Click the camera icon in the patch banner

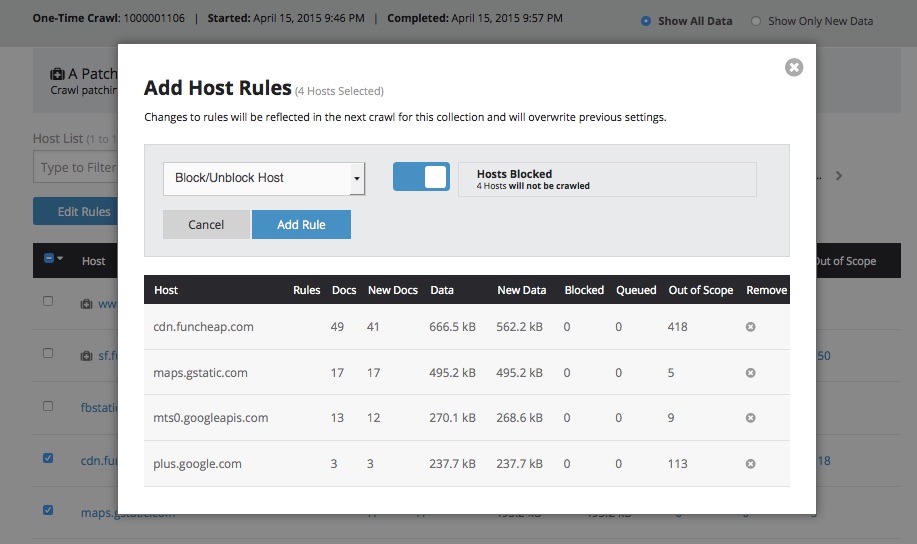point(57,74)
